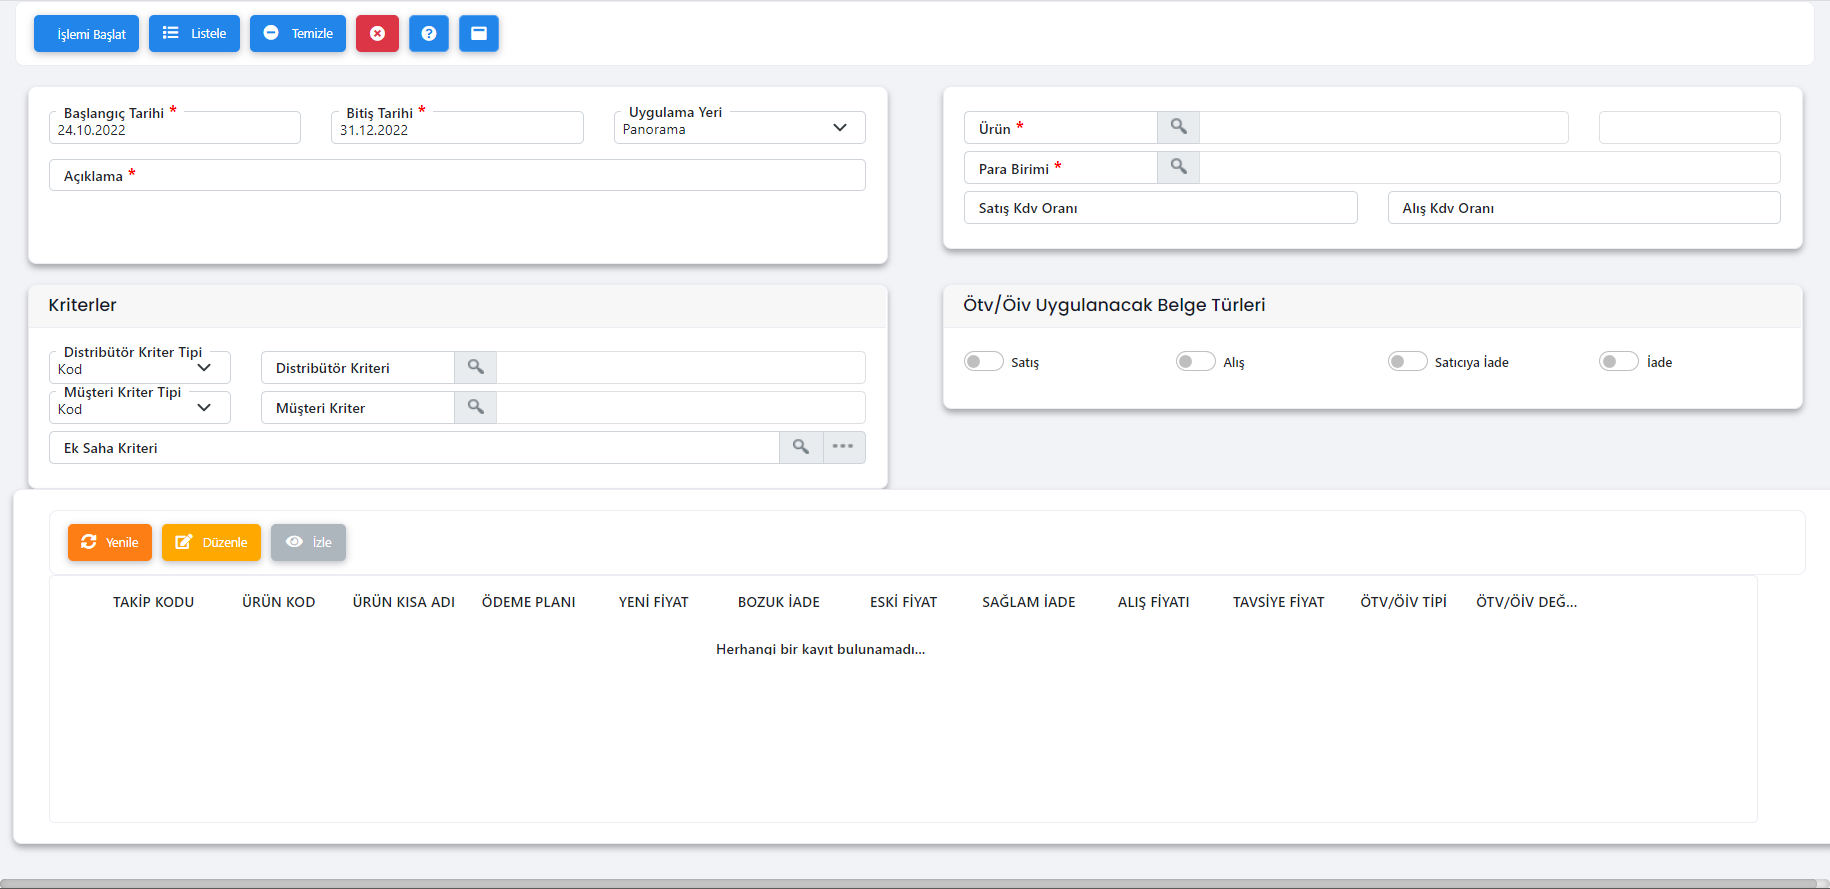Search for a product with the Ürün magnifier

click(1178, 127)
